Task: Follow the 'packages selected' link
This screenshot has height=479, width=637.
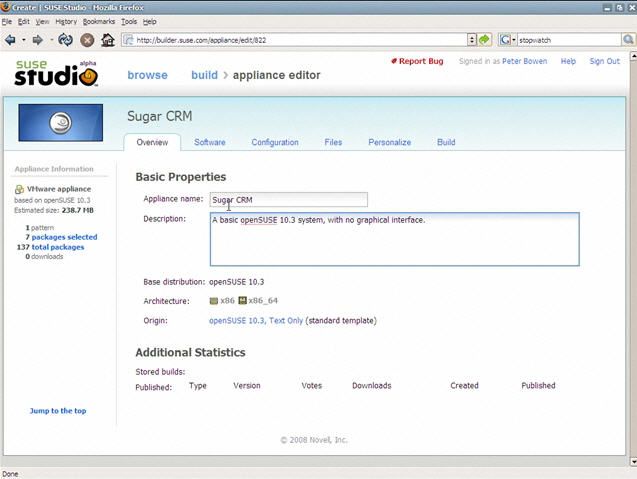Action: point(64,237)
